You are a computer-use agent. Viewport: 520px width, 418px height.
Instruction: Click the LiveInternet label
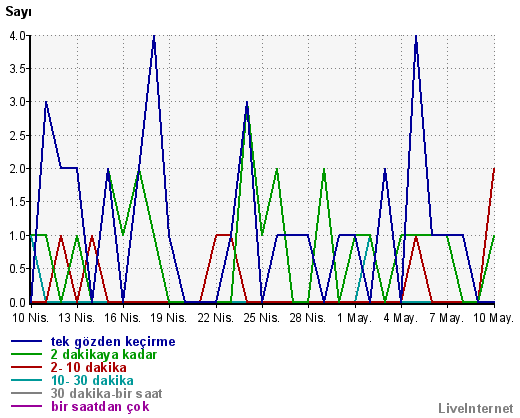[x=476, y=408]
